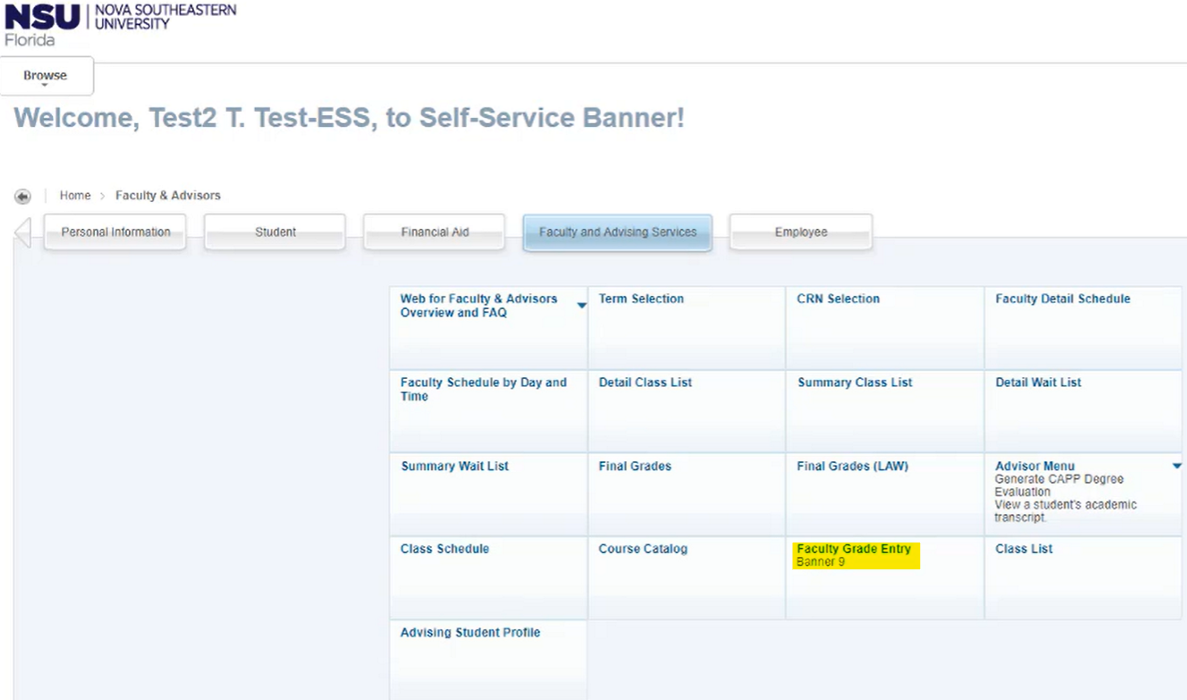Click the round back arrow icon
Viewport: 1187px width, 700px height.
(23, 196)
